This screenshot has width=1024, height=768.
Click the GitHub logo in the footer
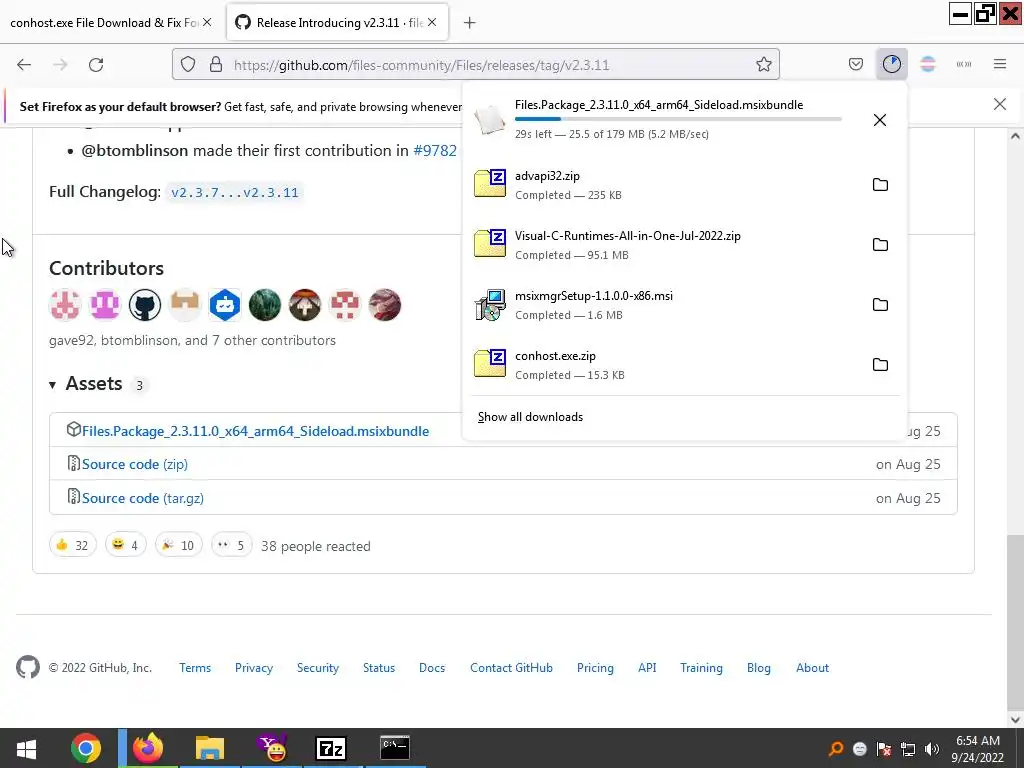[27, 667]
